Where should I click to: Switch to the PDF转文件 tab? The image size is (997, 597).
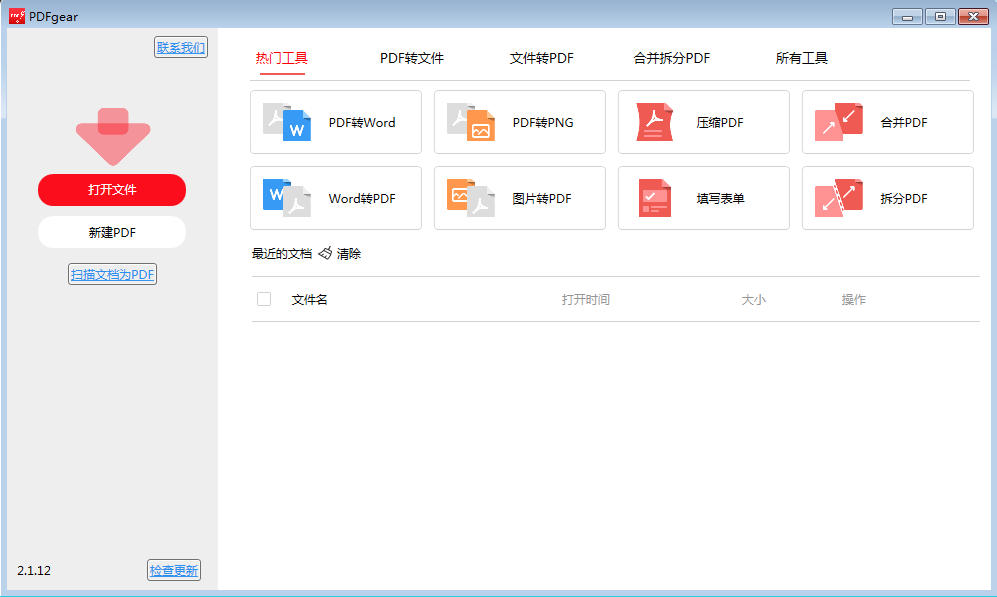click(x=411, y=58)
